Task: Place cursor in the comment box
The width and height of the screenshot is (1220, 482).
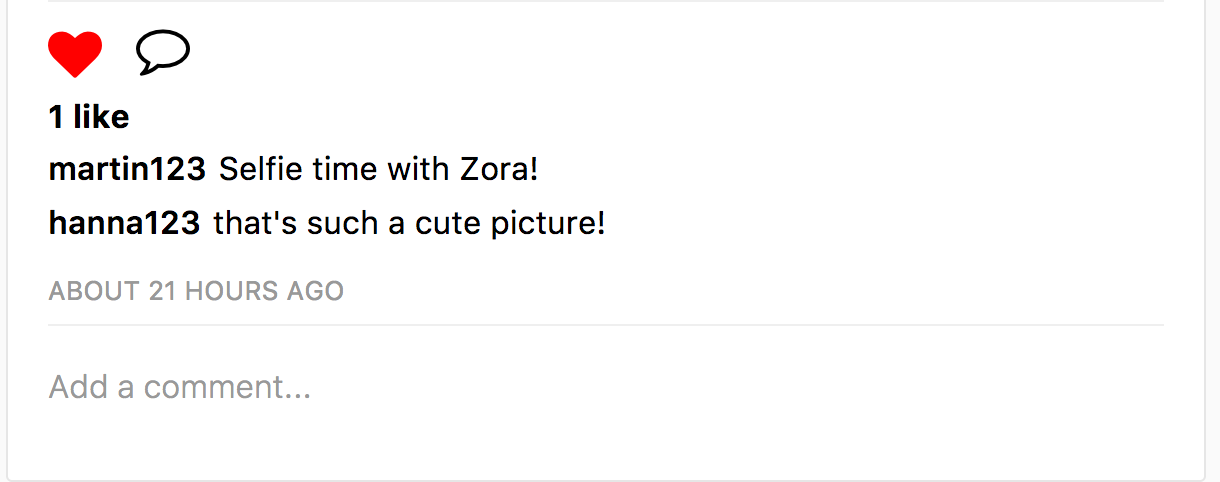Action: (x=606, y=387)
